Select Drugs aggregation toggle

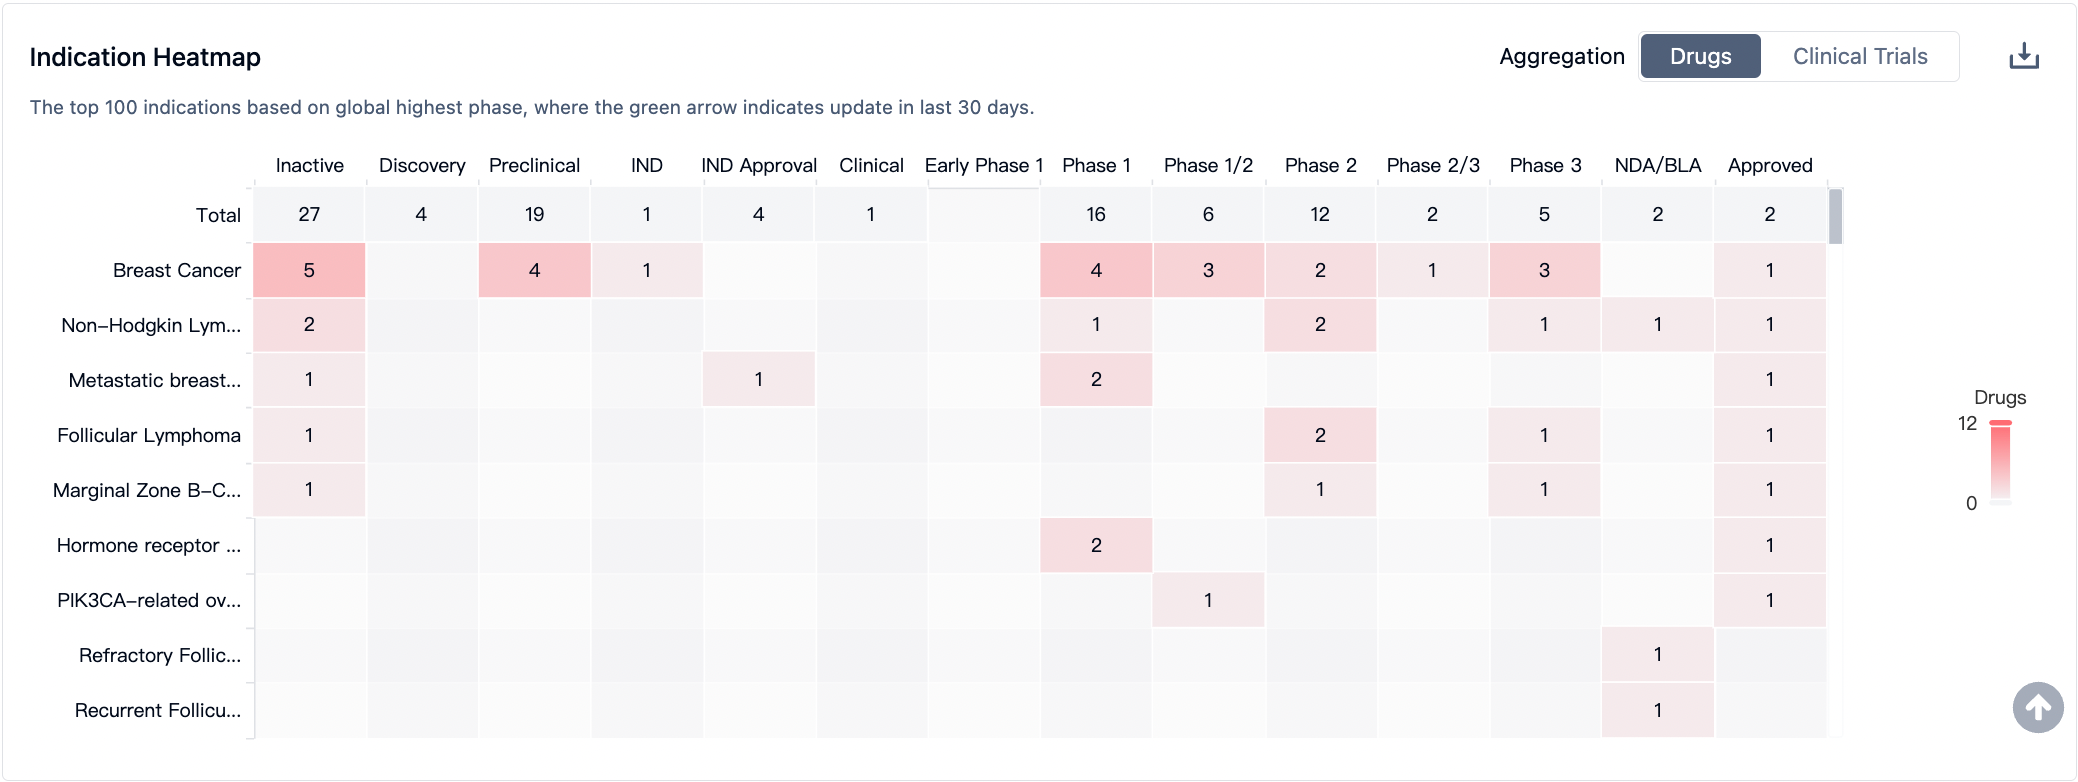(x=1700, y=56)
